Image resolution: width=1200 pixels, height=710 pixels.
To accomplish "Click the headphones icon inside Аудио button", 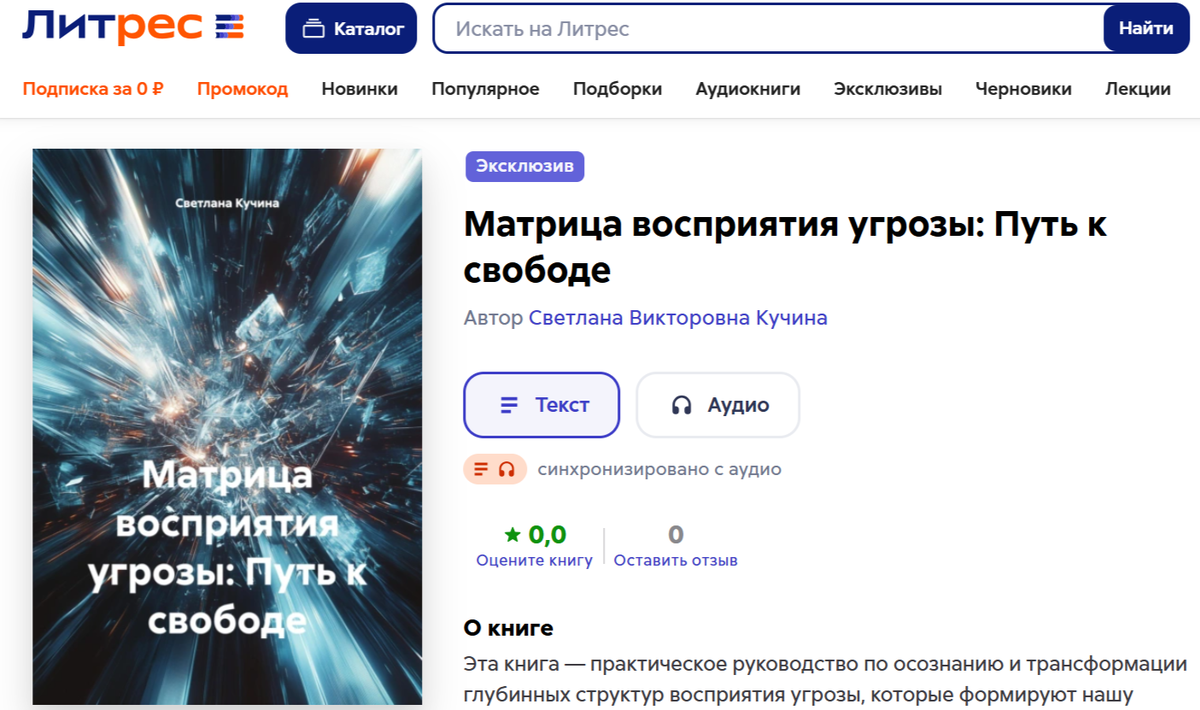I will (x=682, y=405).
